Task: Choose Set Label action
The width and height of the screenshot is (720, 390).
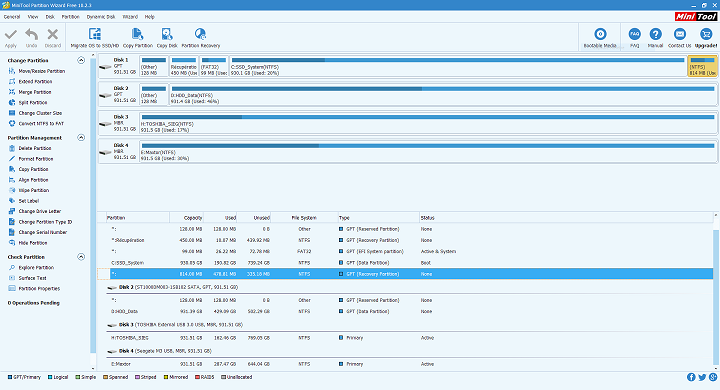Action: pos(24,201)
